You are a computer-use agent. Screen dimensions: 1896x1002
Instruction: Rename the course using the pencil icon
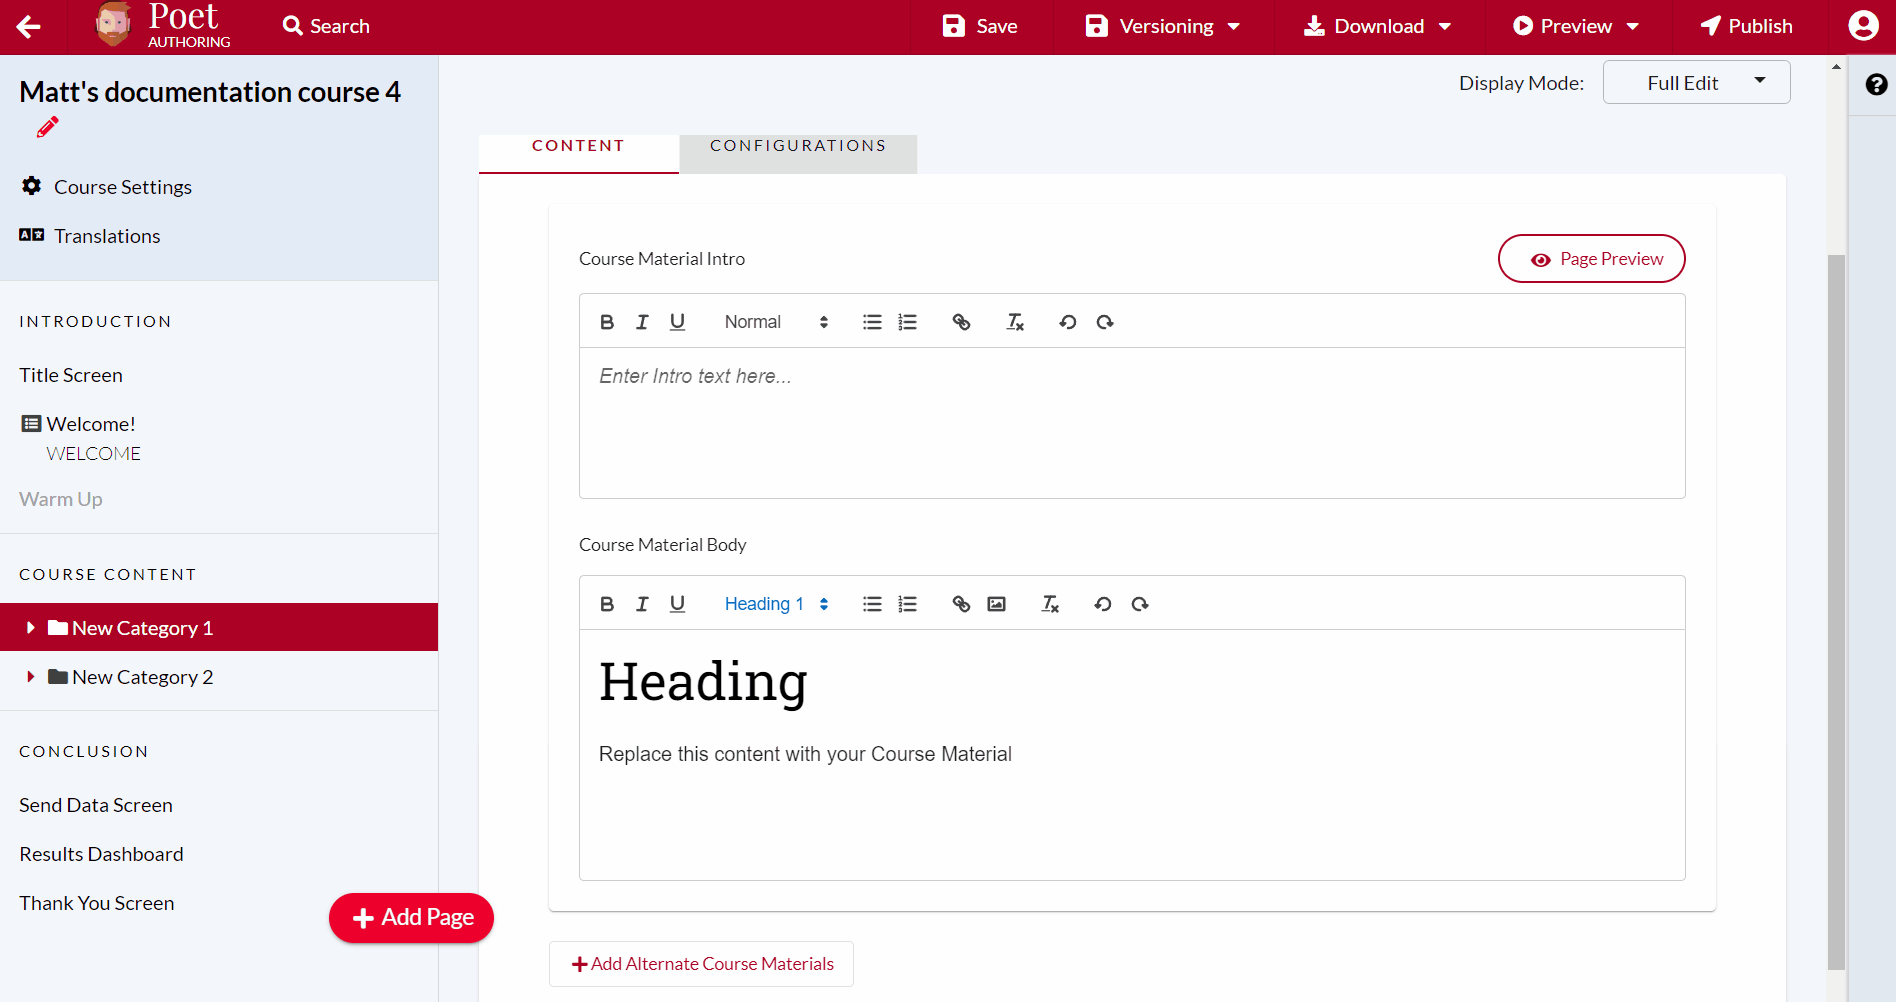(x=46, y=127)
